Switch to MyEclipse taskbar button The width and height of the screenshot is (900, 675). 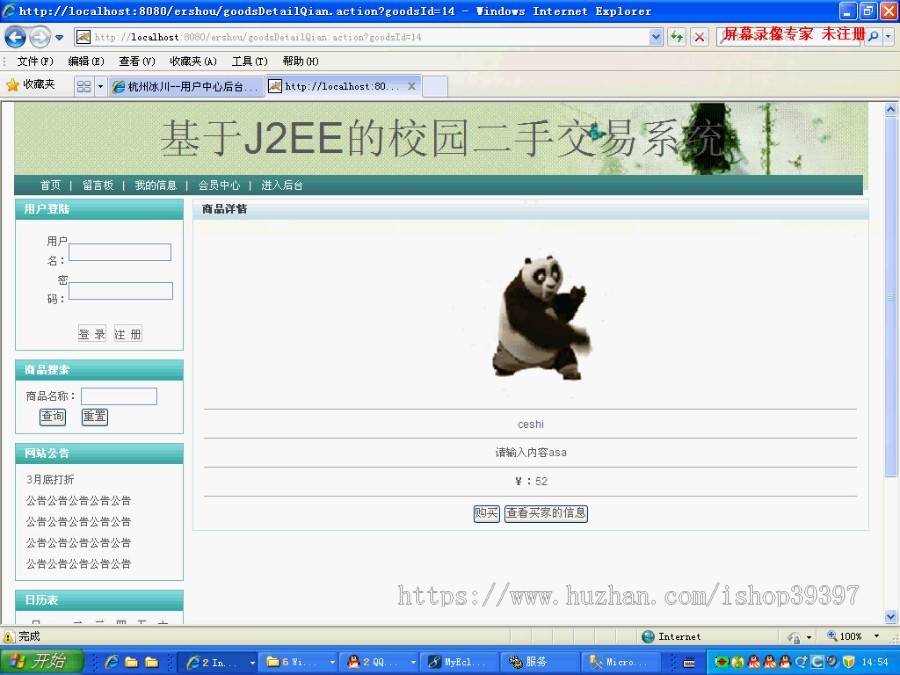click(x=459, y=662)
